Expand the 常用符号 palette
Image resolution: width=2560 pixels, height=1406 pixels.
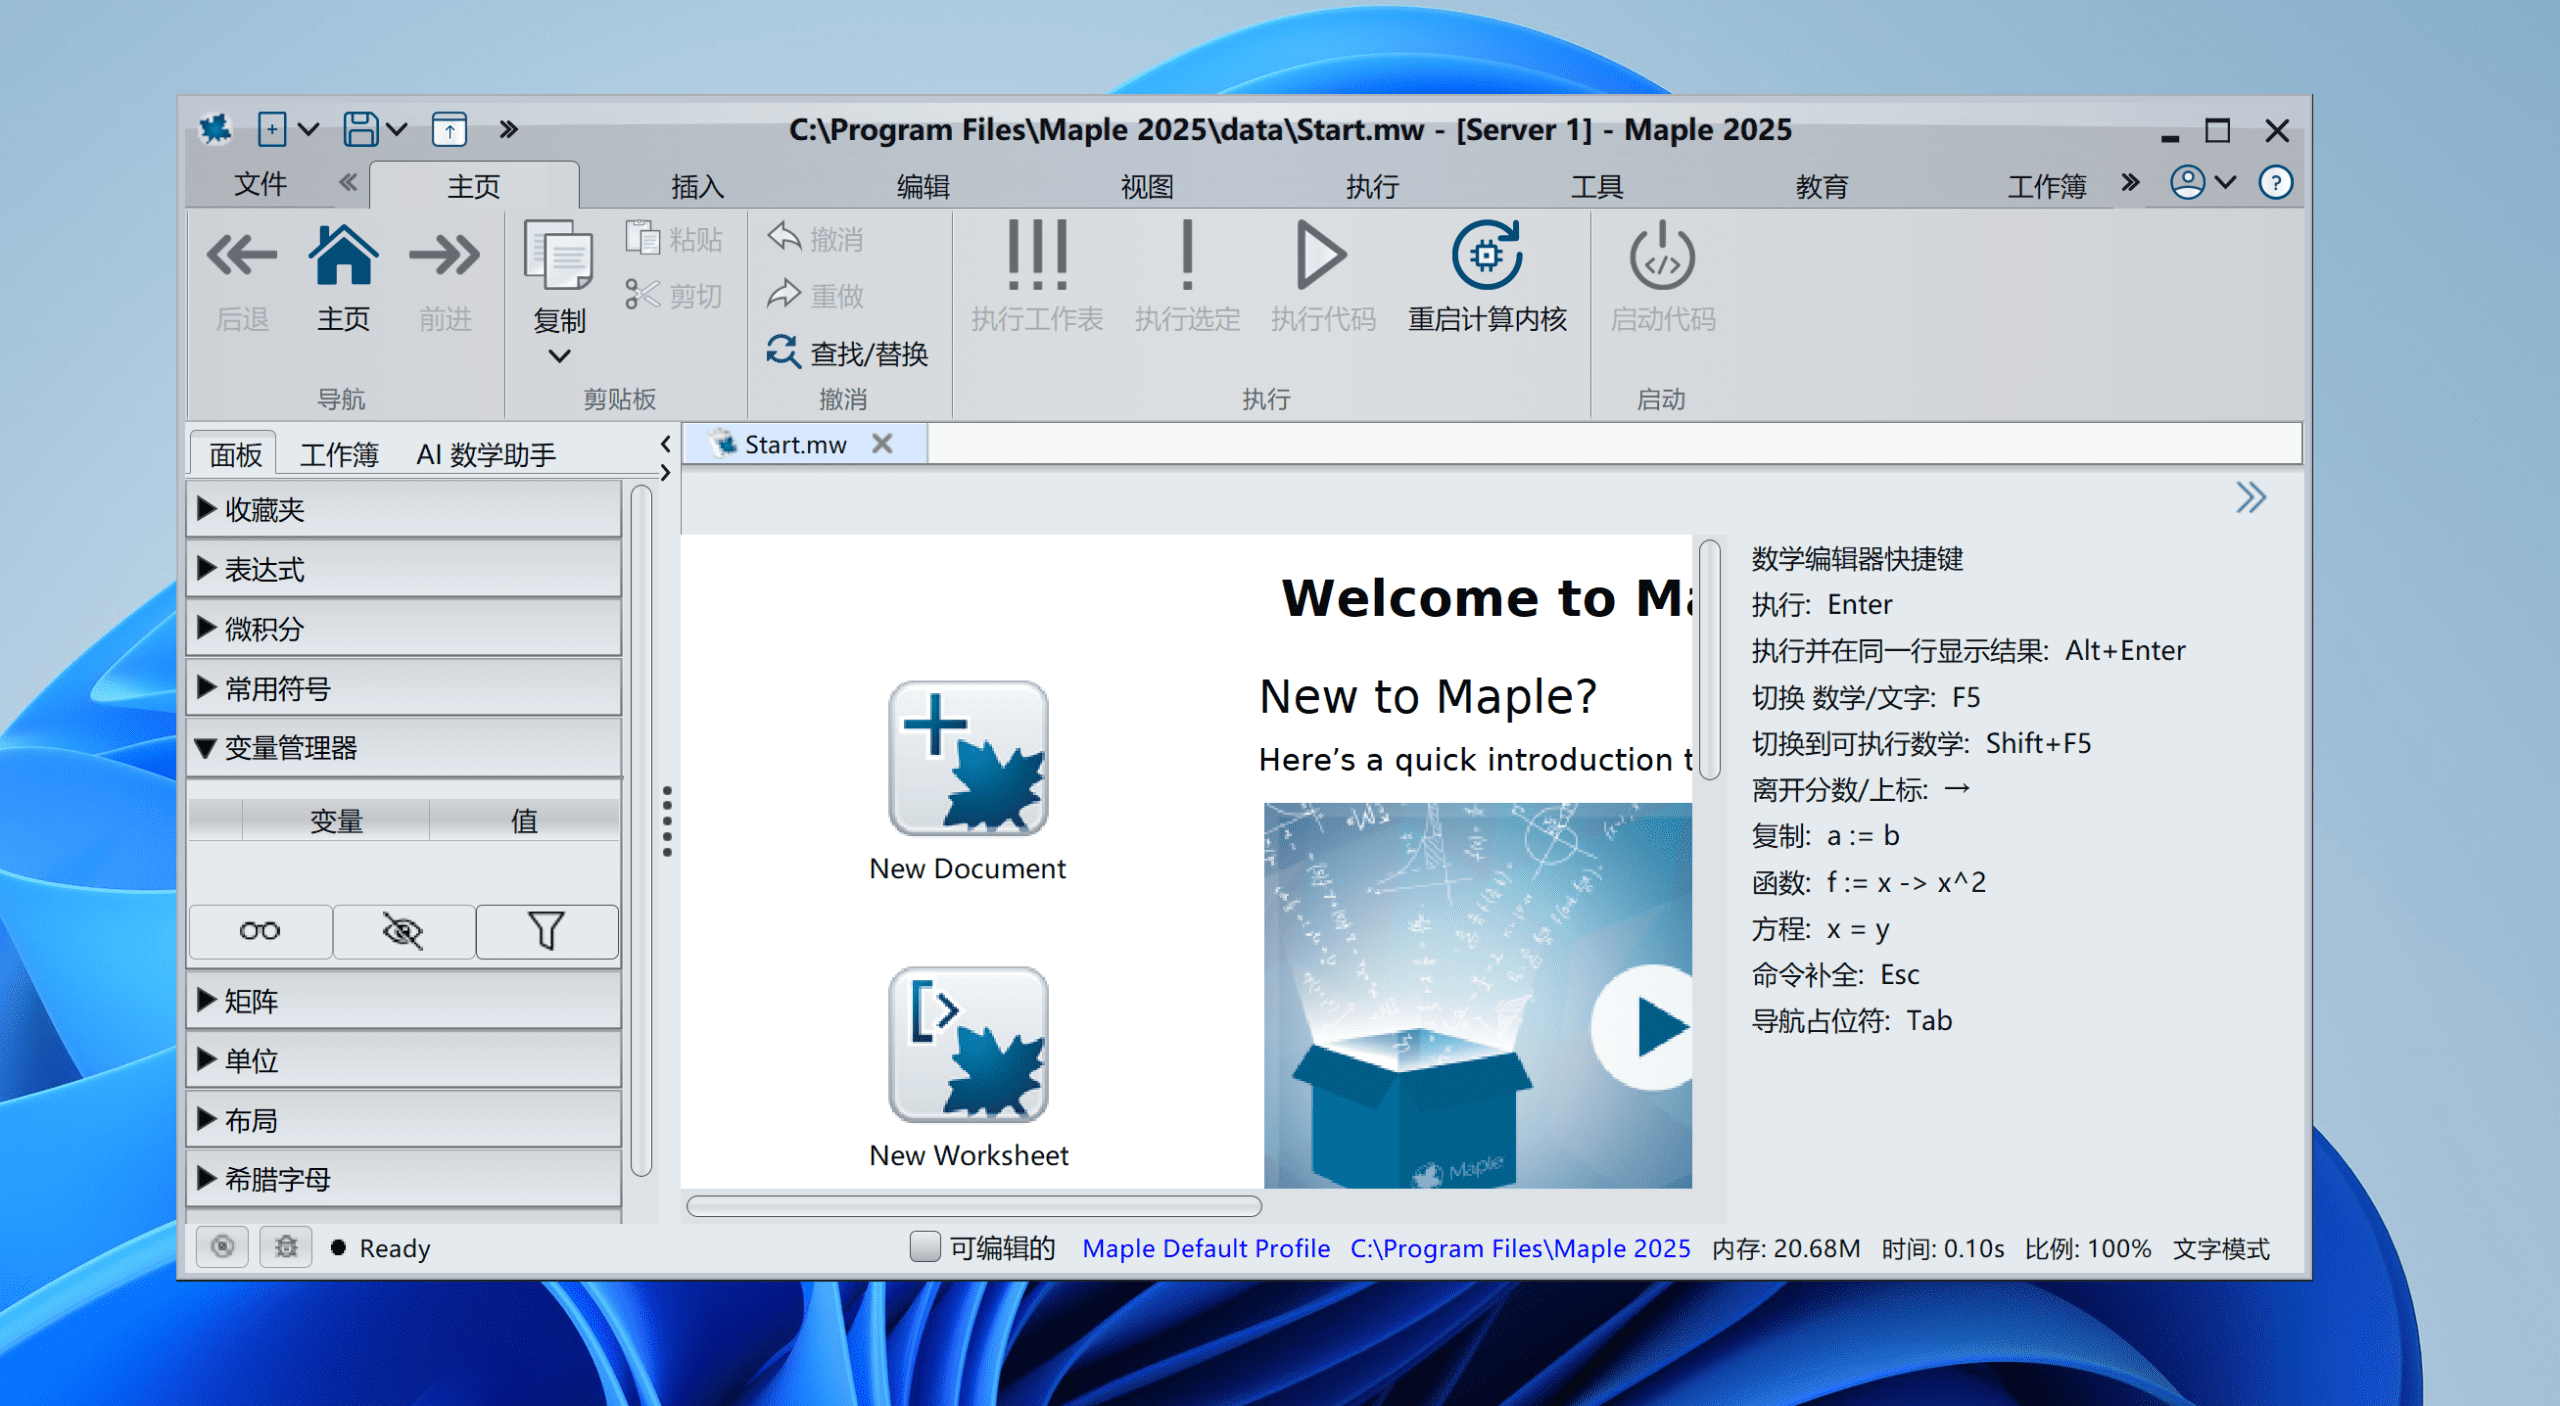click(404, 688)
